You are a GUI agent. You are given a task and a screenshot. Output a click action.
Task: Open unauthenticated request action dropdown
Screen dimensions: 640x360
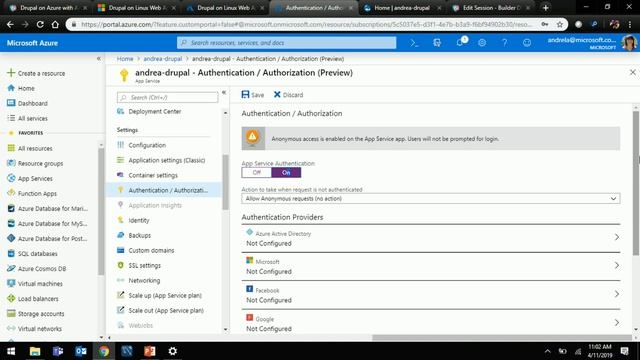click(431, 199)
